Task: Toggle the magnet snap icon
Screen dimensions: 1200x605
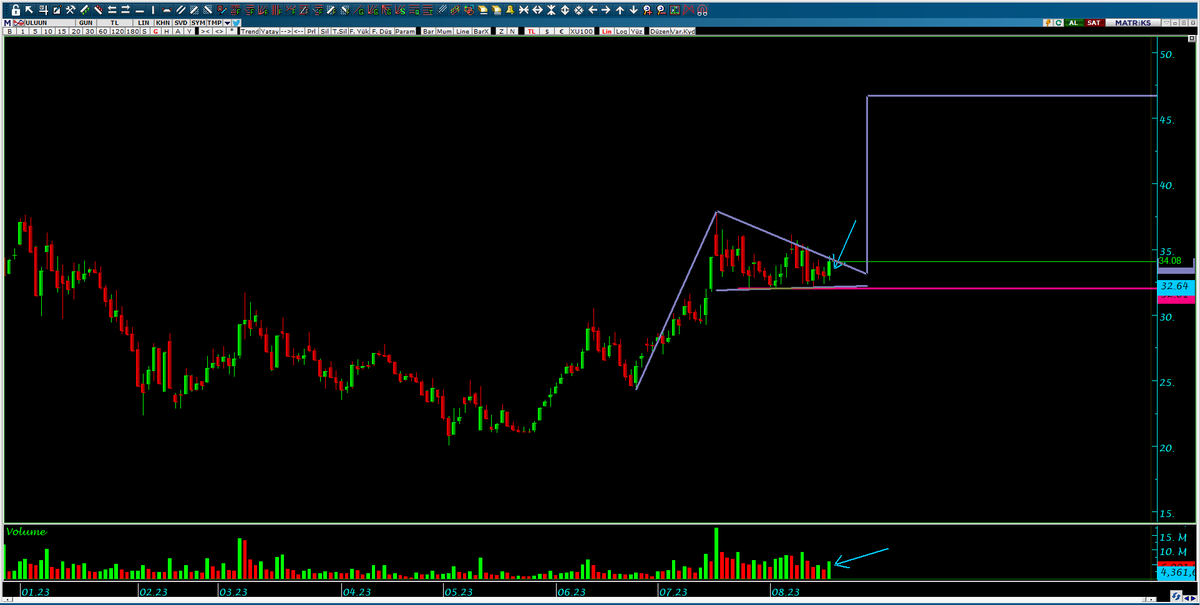Action: [x=702, y=10]
